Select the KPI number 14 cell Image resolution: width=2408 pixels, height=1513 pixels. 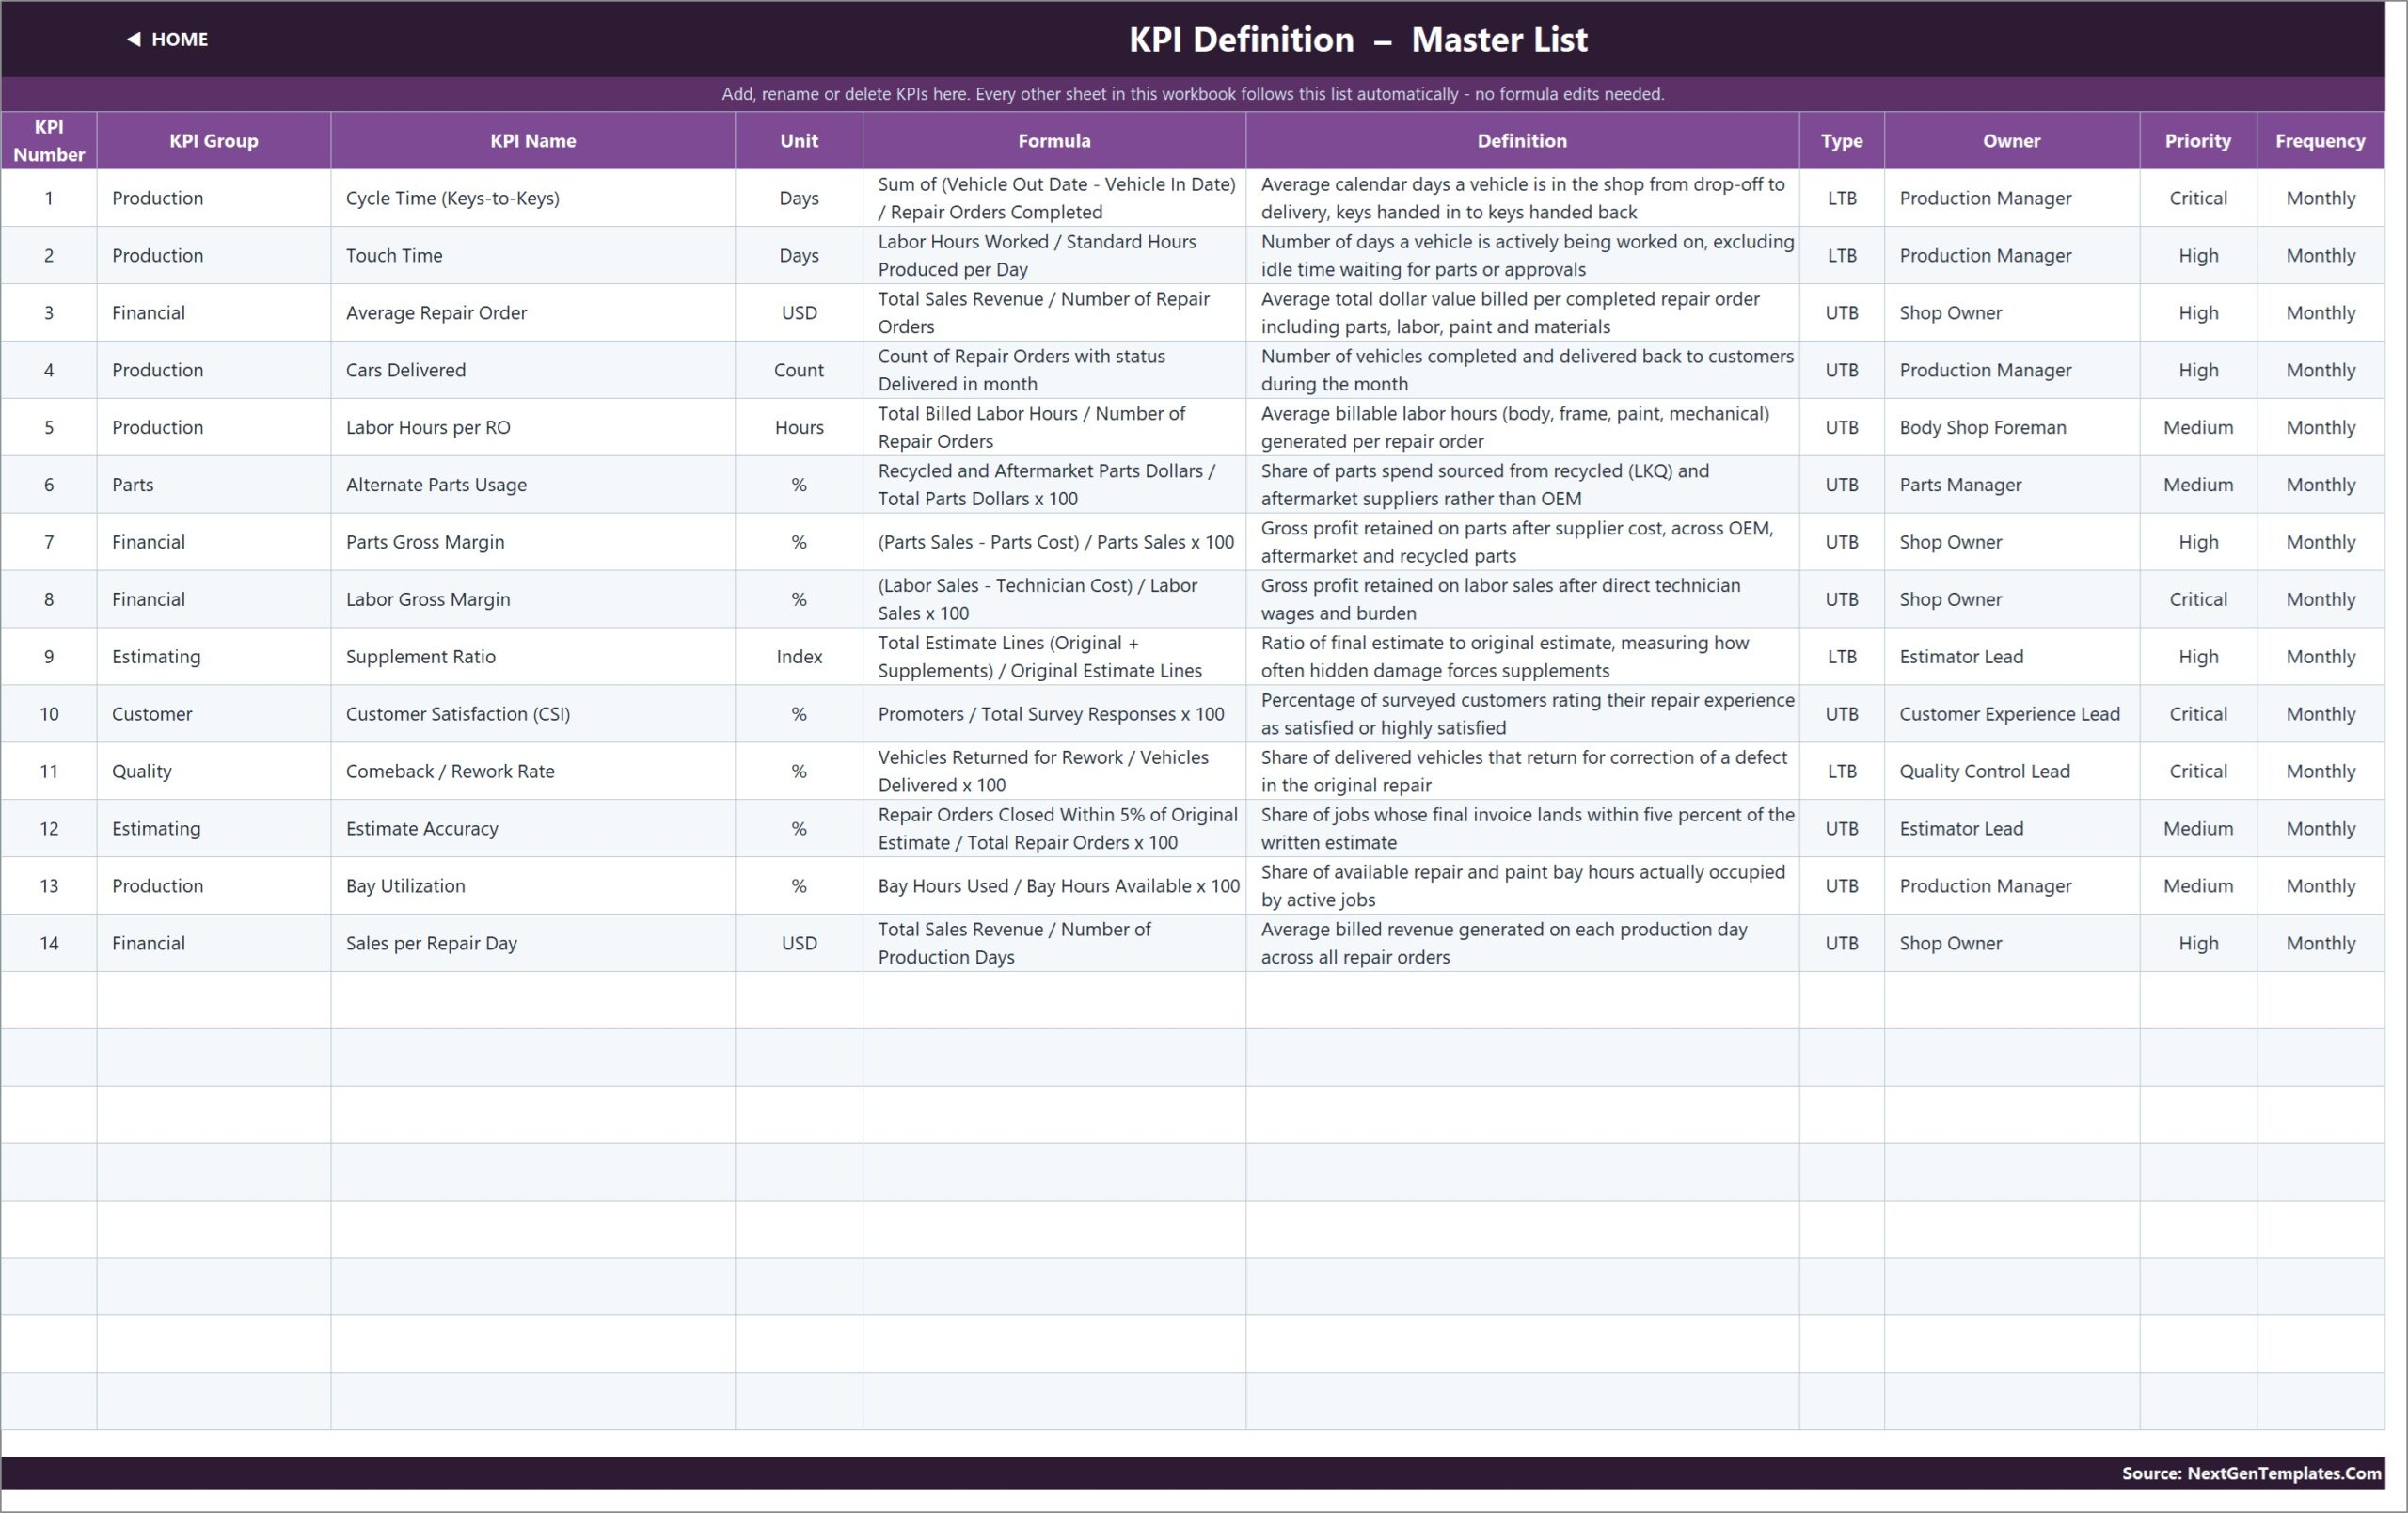(49, 943)
